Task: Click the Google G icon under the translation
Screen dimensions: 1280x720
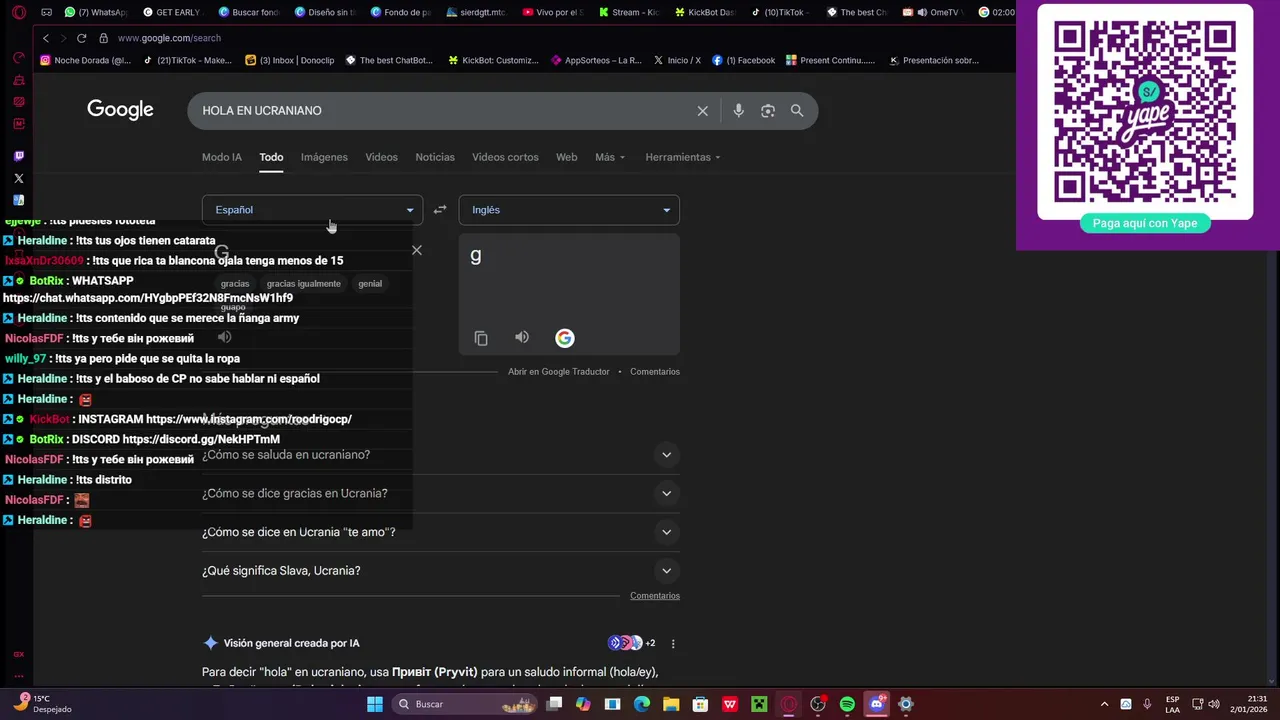Action: (x=564, y=338)
